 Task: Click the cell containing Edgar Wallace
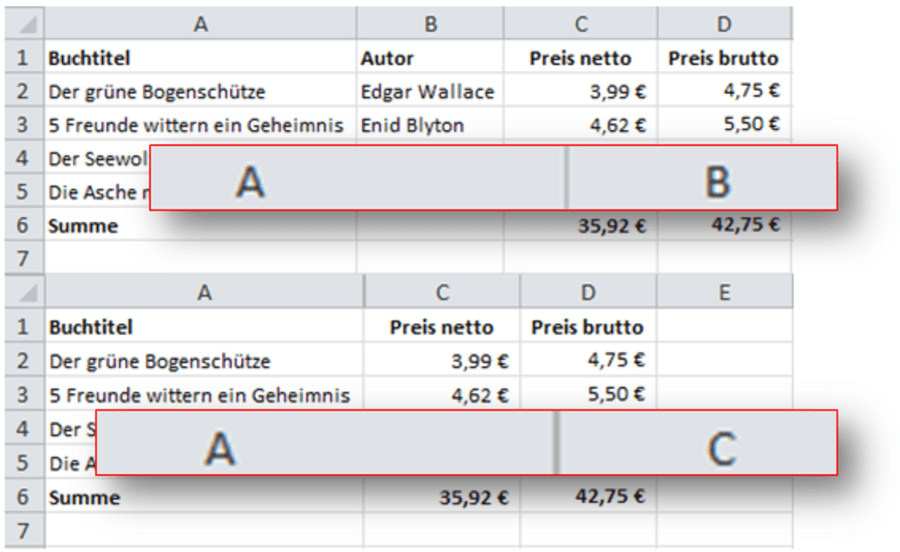click(428, 92)
